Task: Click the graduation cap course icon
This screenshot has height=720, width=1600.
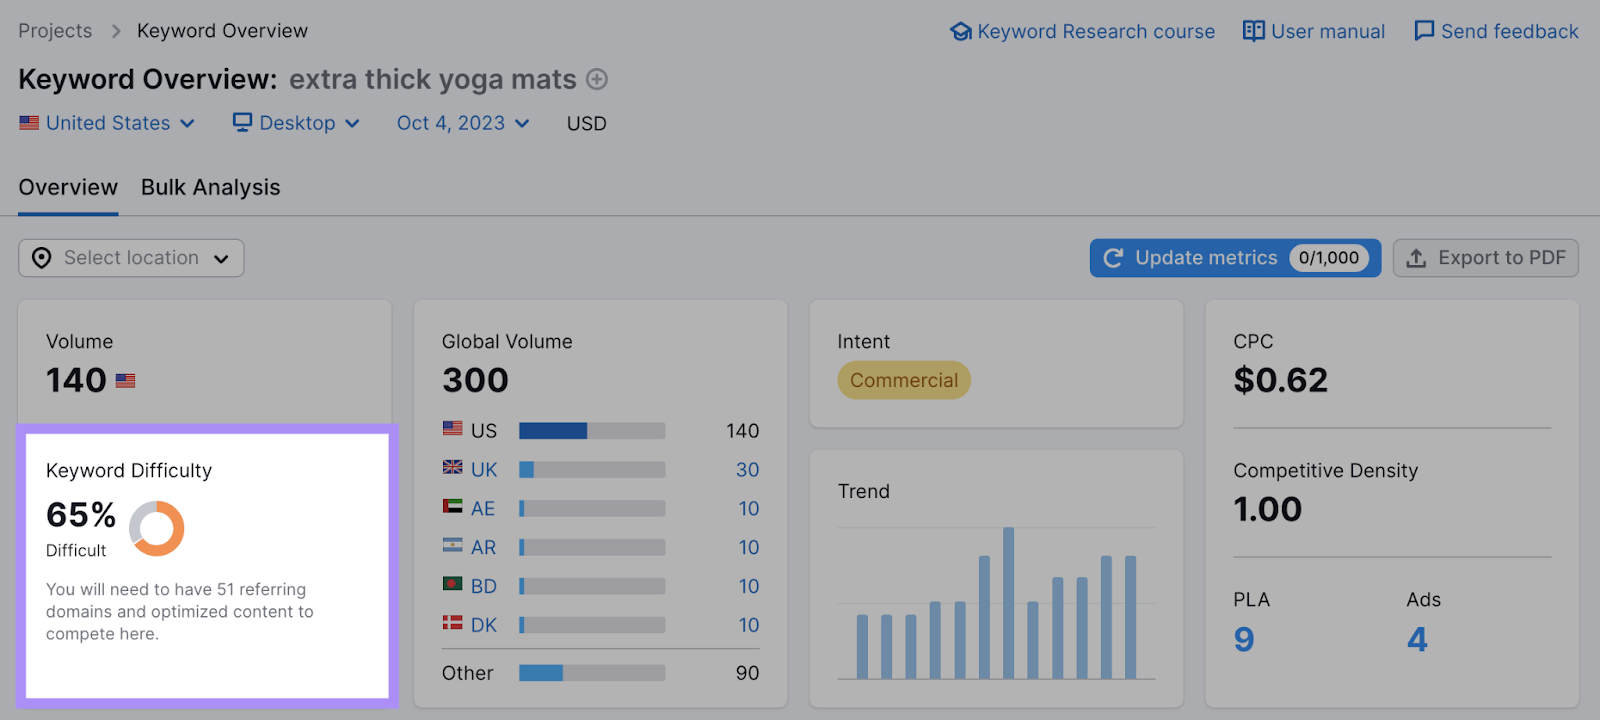Action: 961,32
